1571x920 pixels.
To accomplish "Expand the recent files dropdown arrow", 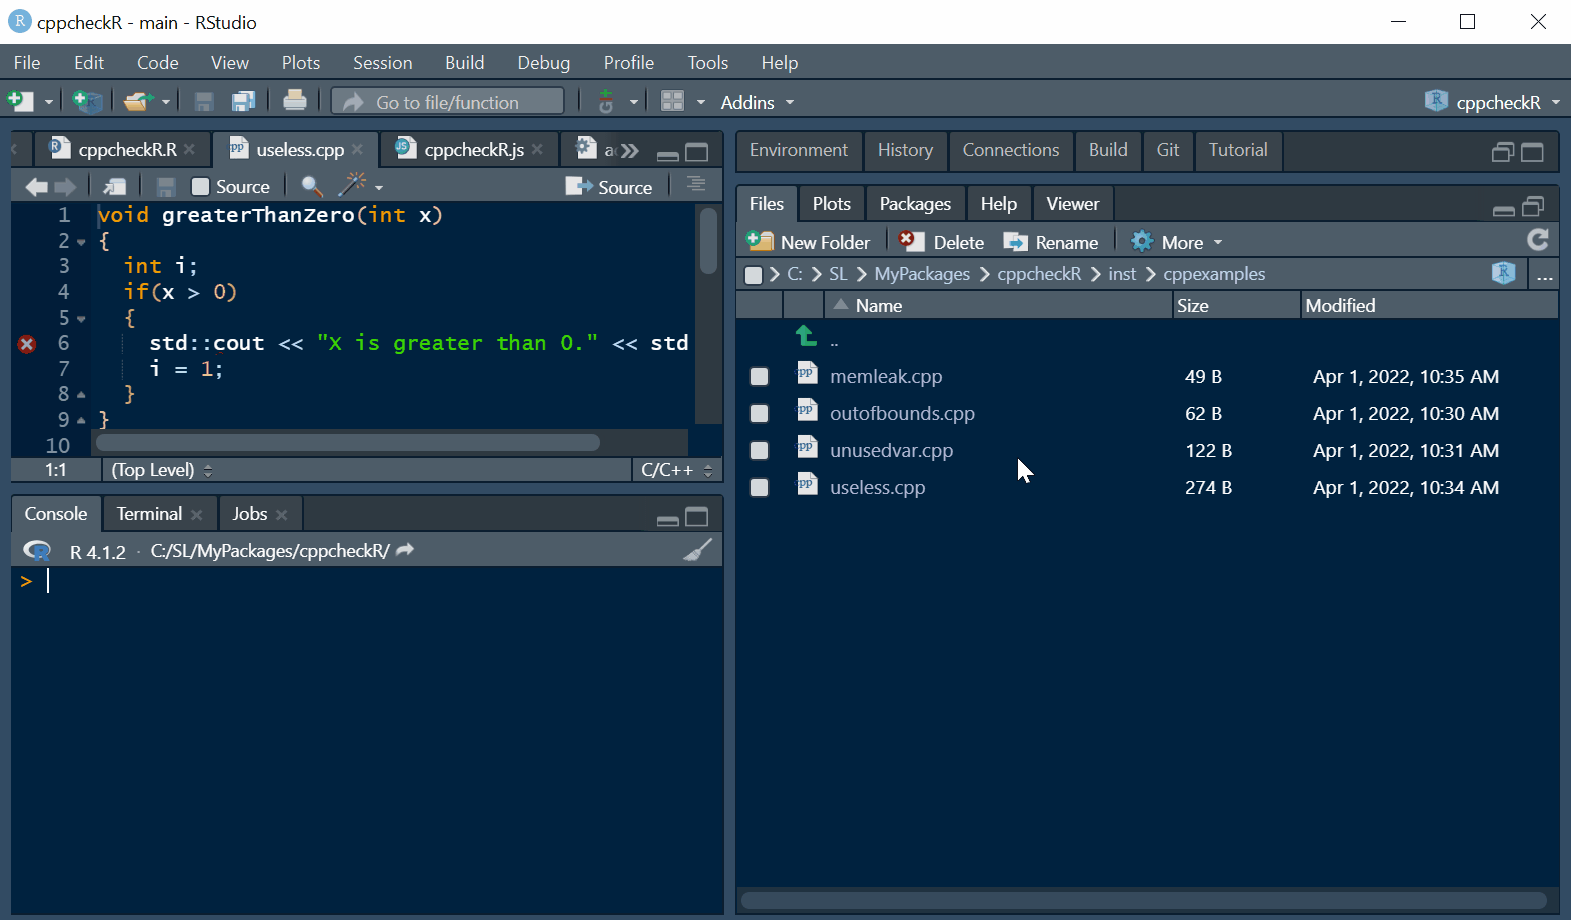I will (x=166, y=103).
